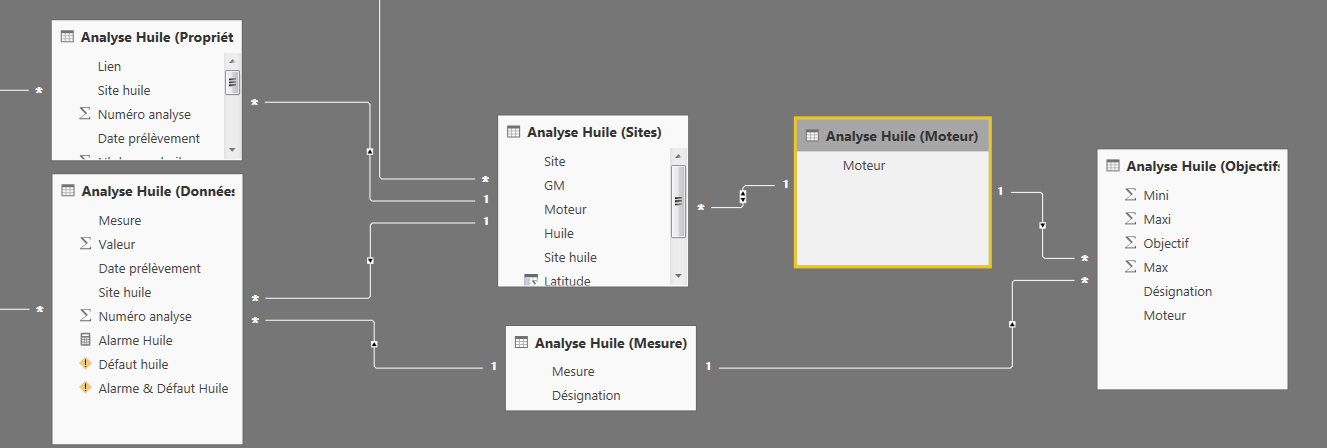Click scroll-up arrow in Analyse Huile (Propriétés) table
Screen dimensions: 1327x448
tap(232, 60)
